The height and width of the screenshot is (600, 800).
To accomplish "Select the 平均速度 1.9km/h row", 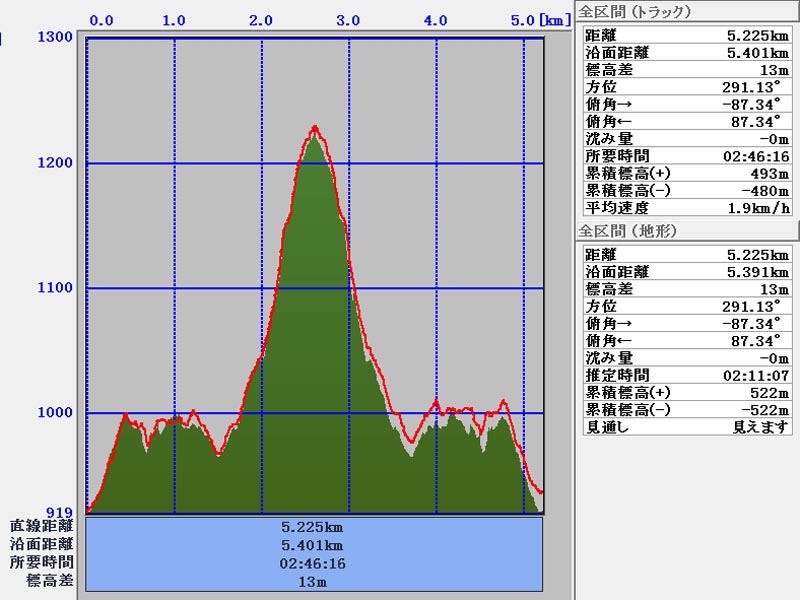I will point(687,208).
